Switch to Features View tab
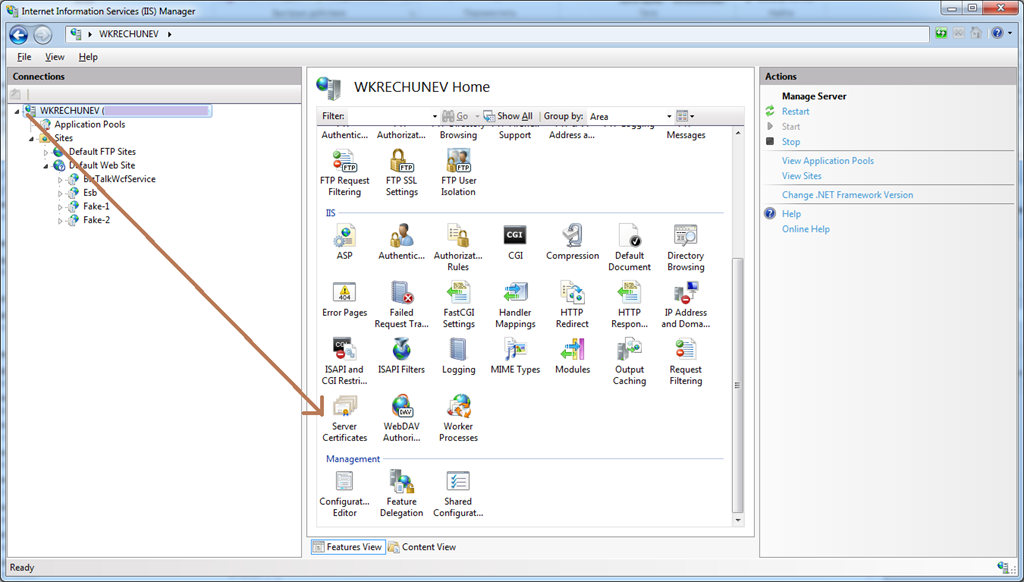 (347, 547)
